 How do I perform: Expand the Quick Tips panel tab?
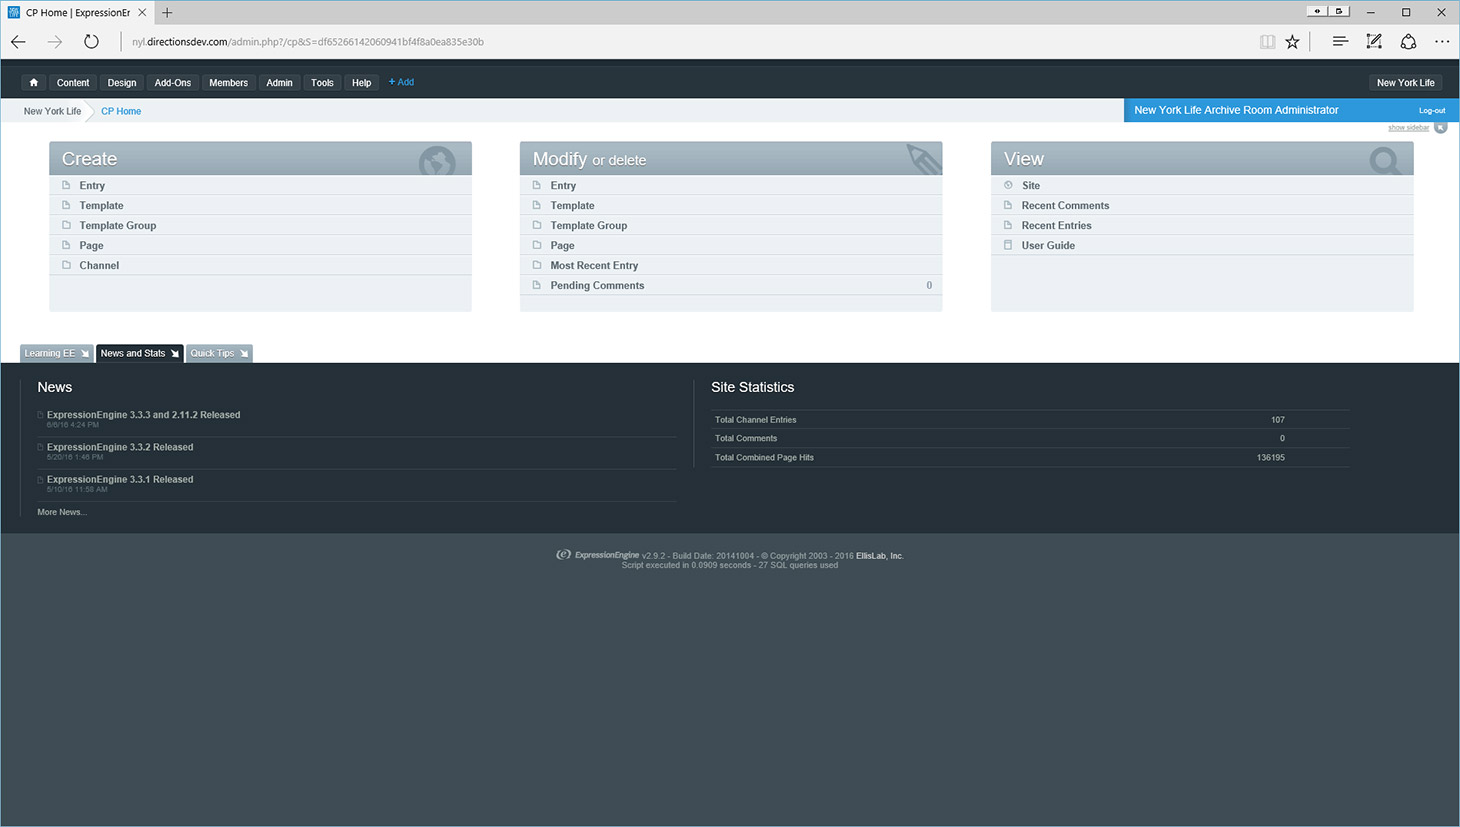click(x=218, y=353)
